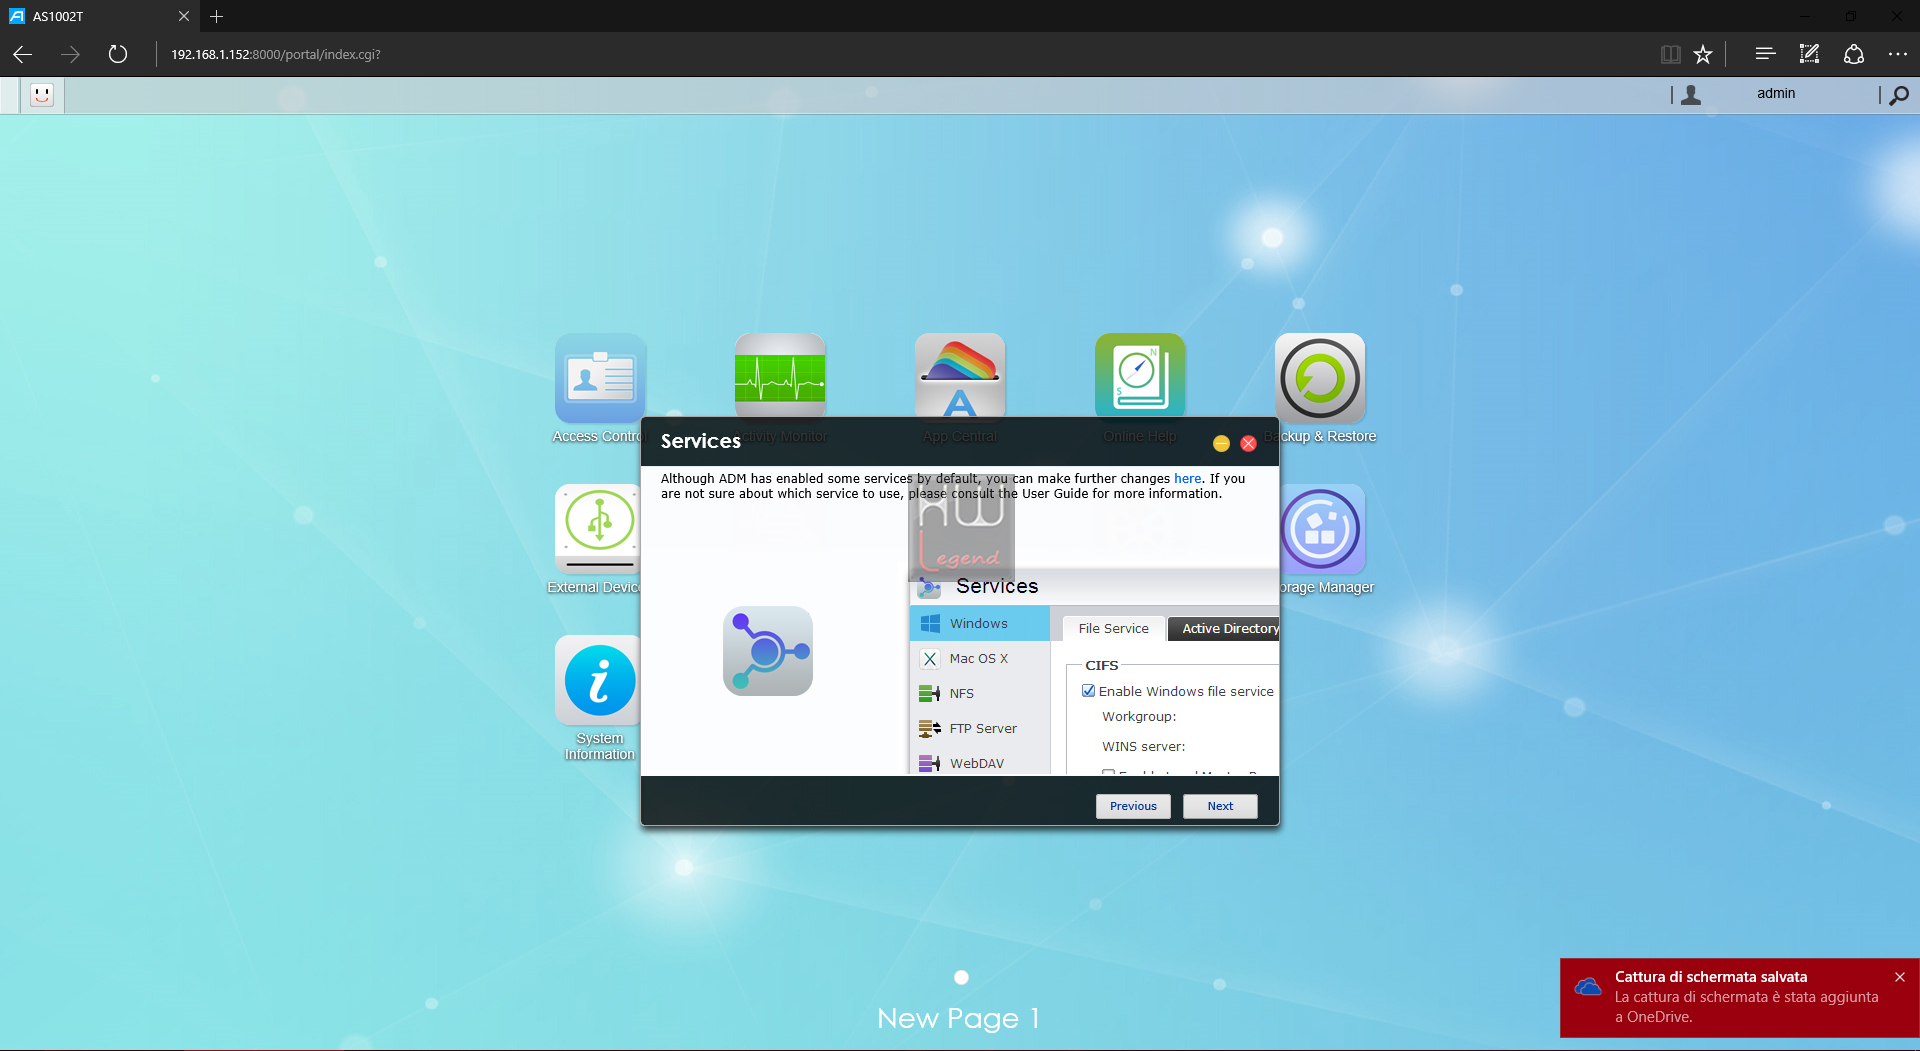The image size is (1920, 1051).
Task: Toggle Enable Windows file service checkbox
Action: [x=1088, y=691]
